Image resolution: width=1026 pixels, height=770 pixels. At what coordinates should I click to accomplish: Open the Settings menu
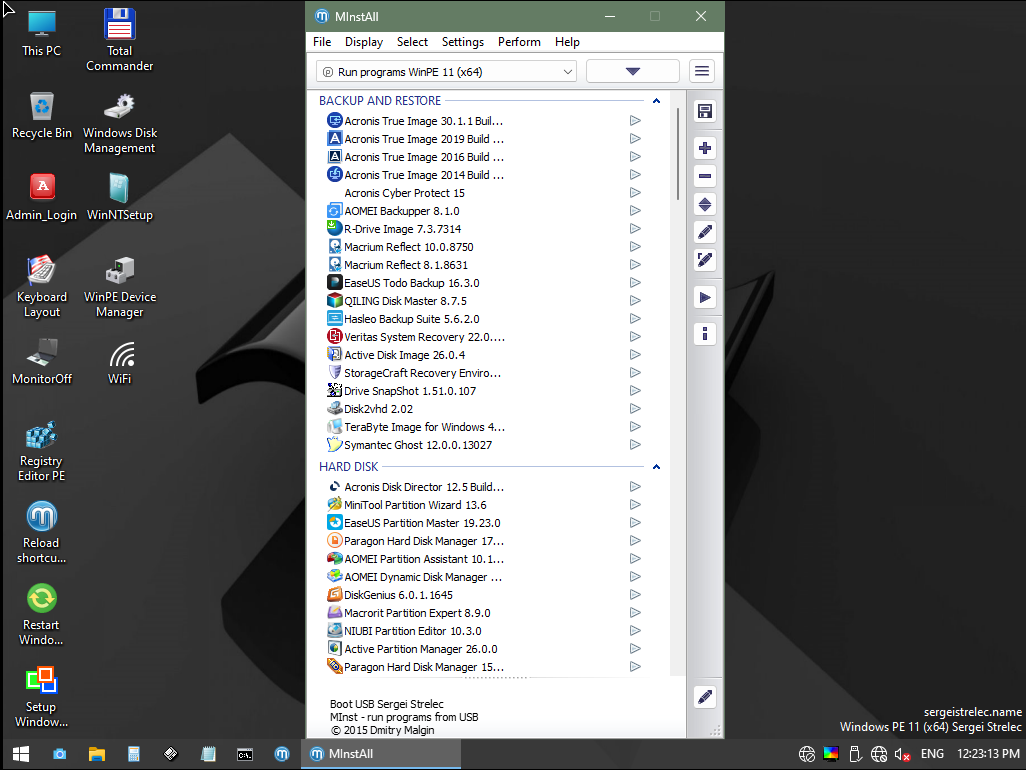pyautogui.click(x=462, y=42)
